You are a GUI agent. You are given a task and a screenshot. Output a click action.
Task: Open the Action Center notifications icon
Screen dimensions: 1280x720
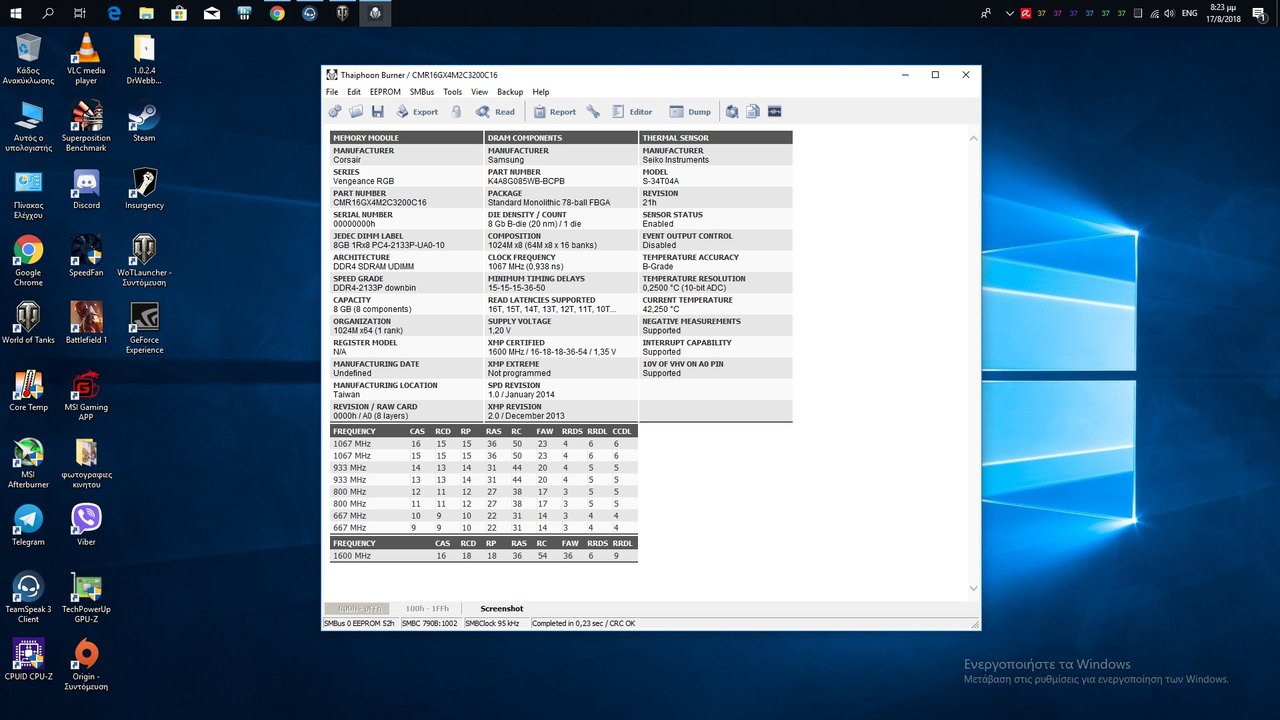pyautogui.click(x=1261, y=13)
